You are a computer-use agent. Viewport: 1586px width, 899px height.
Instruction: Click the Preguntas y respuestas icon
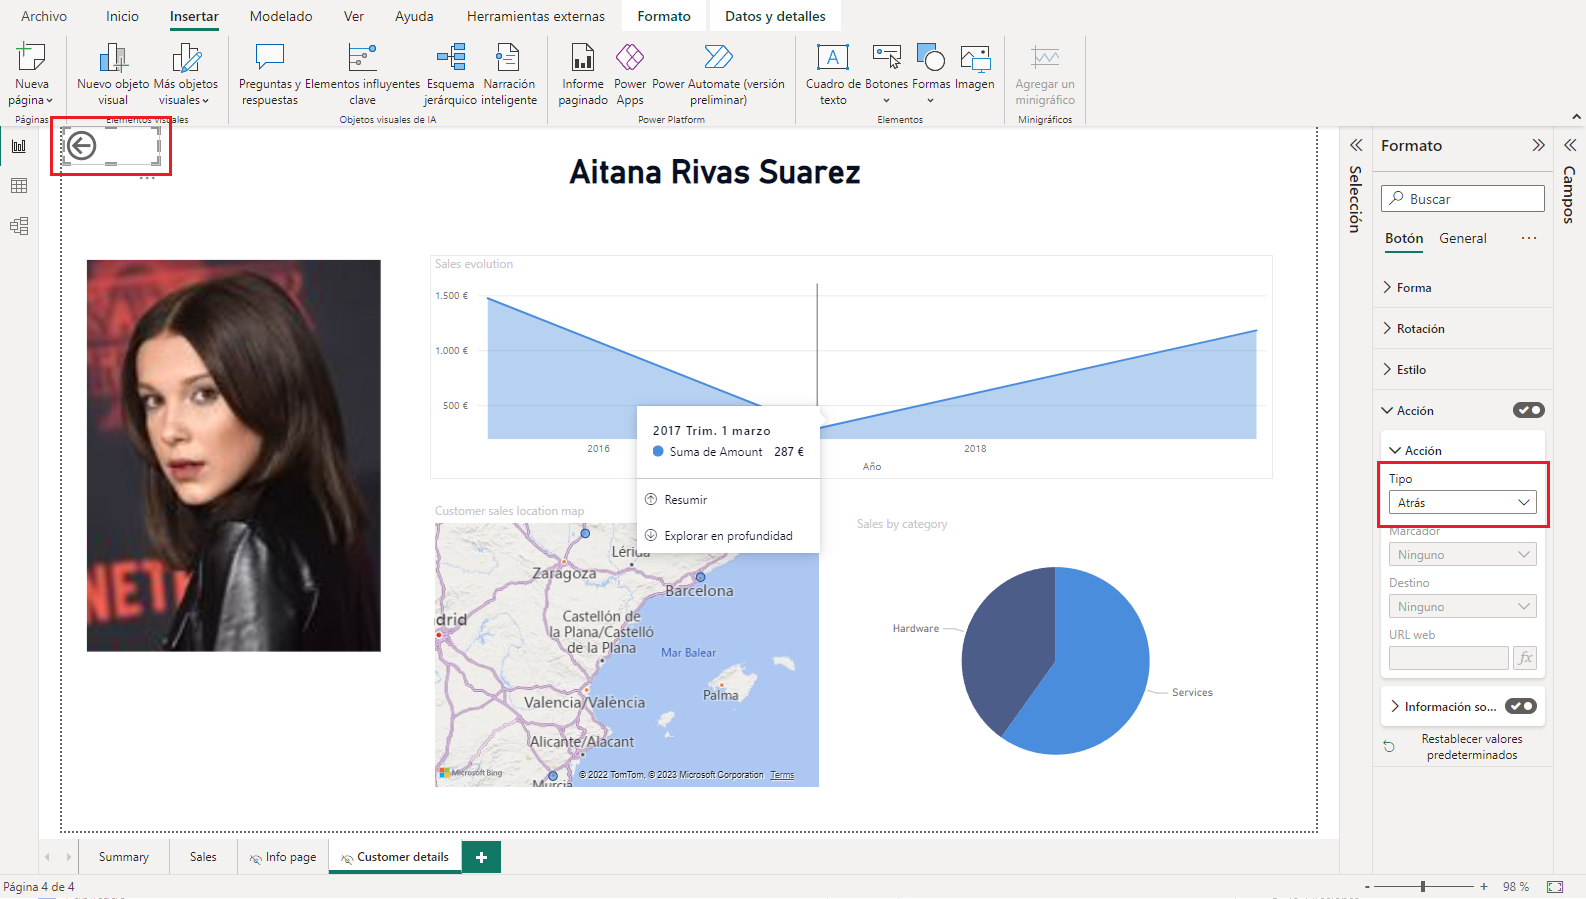270,58
